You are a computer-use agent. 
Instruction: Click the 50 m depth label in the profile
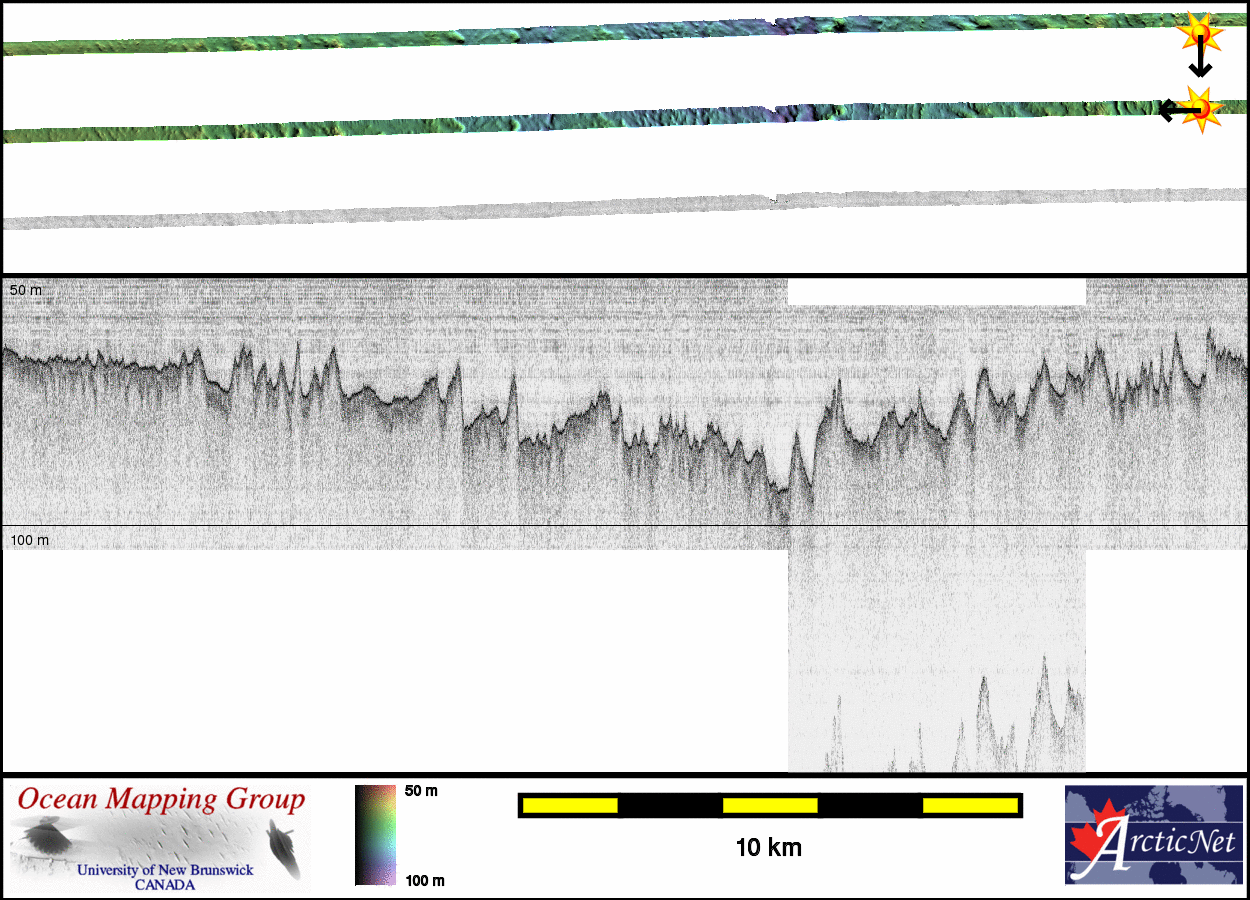coord(26,290)
